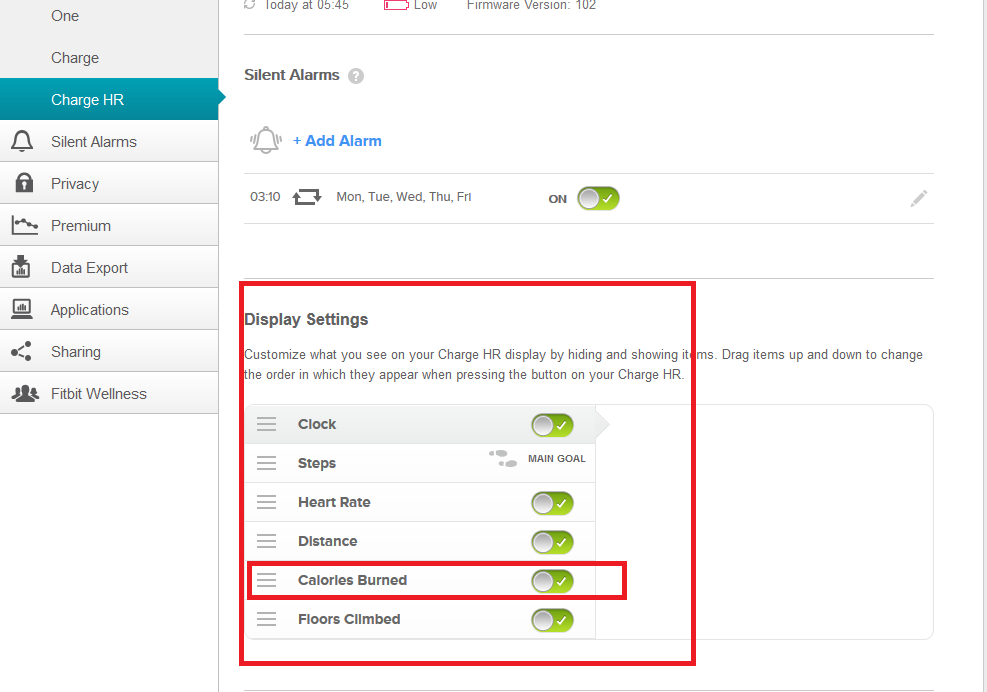The height and width of the screenshot is (692, 987).
Task: Open the Privacy settings page
Action: (x=109, y=183)
